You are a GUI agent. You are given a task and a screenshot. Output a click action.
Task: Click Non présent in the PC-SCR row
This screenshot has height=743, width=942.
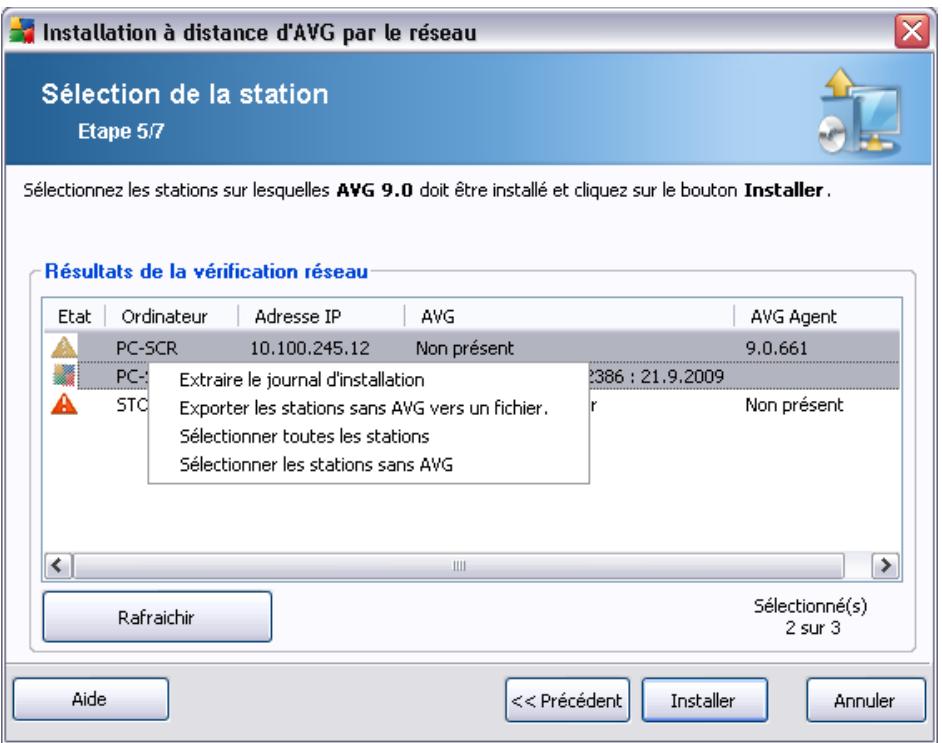pyautogui.click(x=465, y=348)
